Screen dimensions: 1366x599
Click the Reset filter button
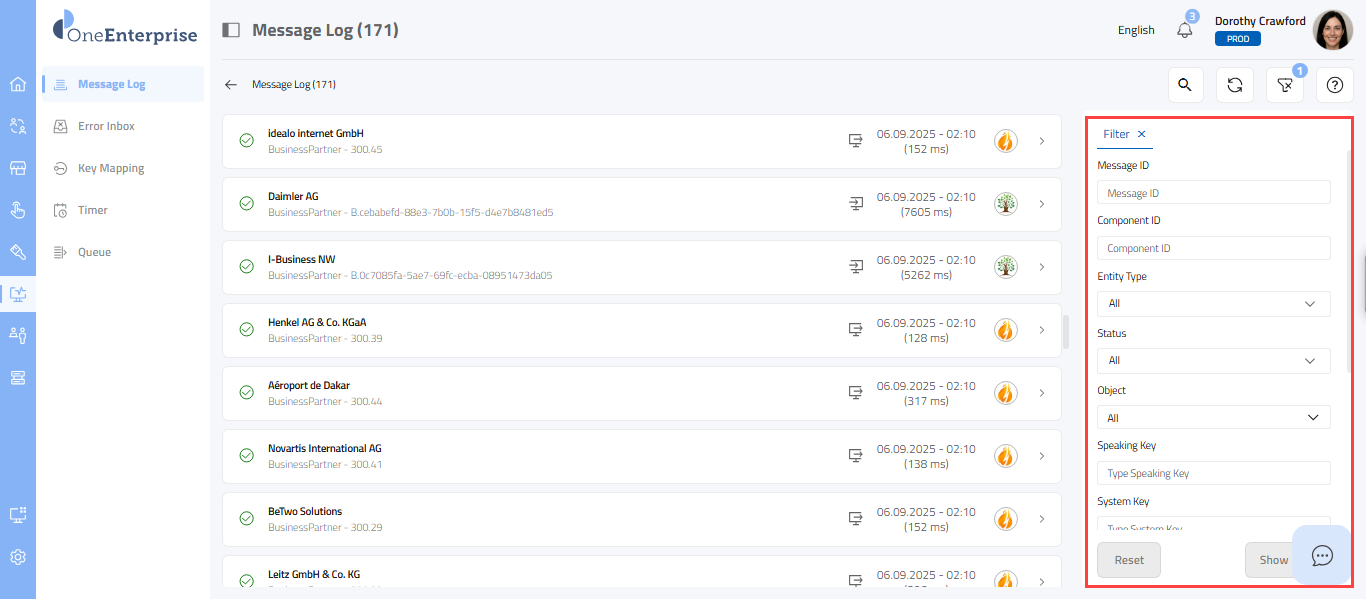[x=1129, y=560]
